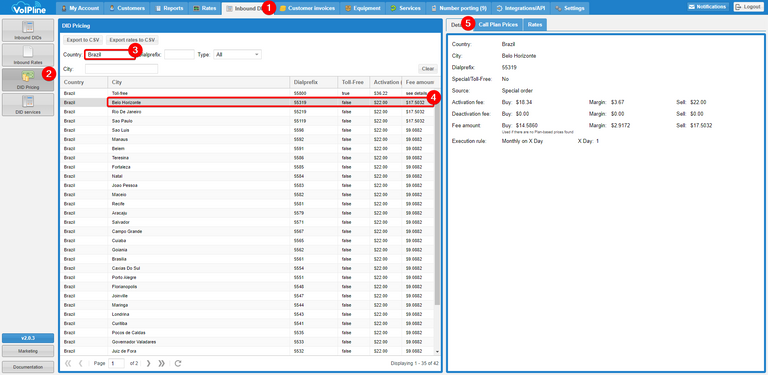Select the Florianopolis row

(247, 286)
